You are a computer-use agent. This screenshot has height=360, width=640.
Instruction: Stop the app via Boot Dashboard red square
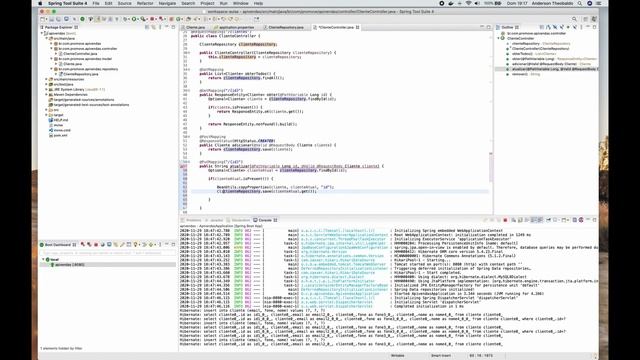(96, 244)
